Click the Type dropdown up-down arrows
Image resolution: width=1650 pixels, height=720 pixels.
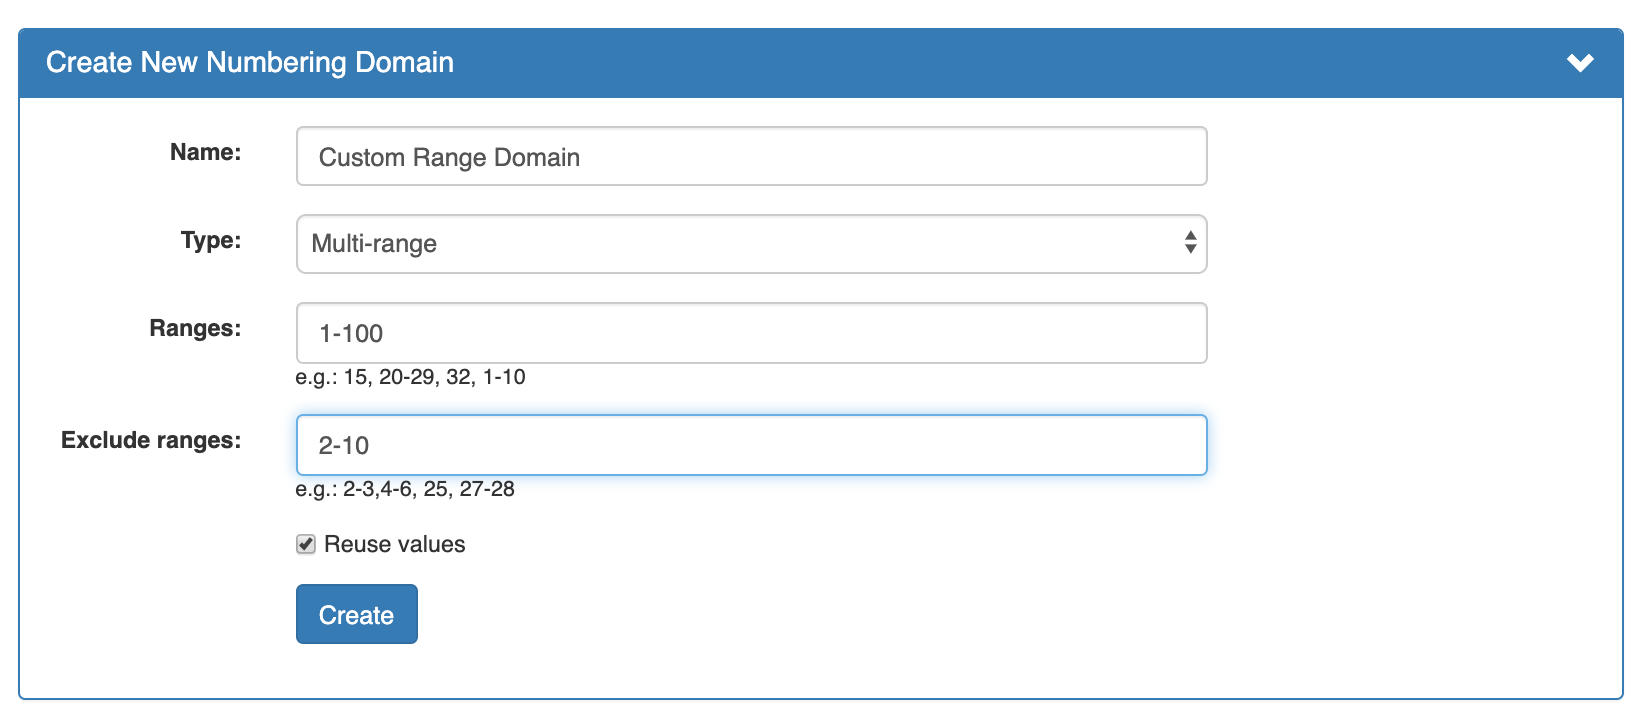click(x=1190, y=243)
